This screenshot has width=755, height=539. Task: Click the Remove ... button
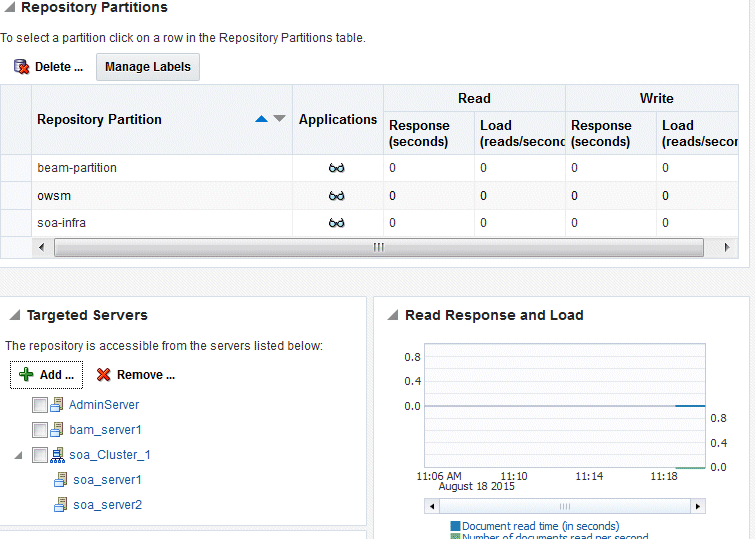coord(135,375)
